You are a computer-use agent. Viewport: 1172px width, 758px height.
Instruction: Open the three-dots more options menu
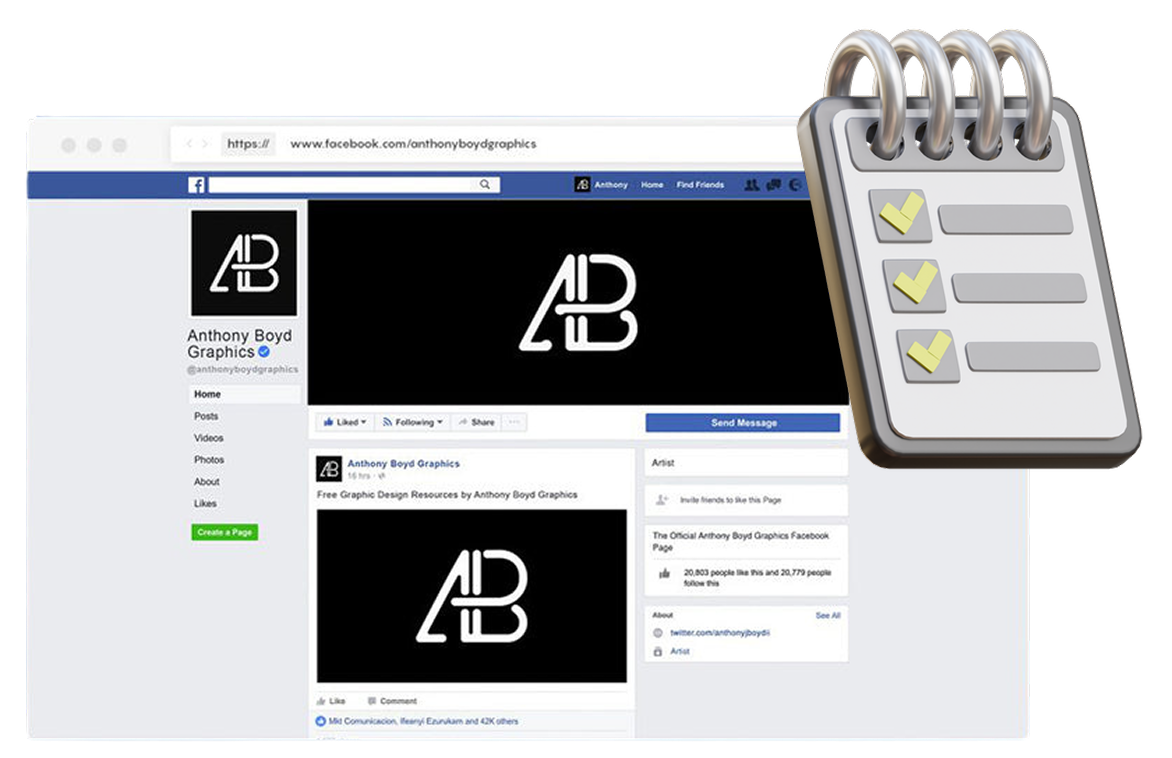coord(514,423)
